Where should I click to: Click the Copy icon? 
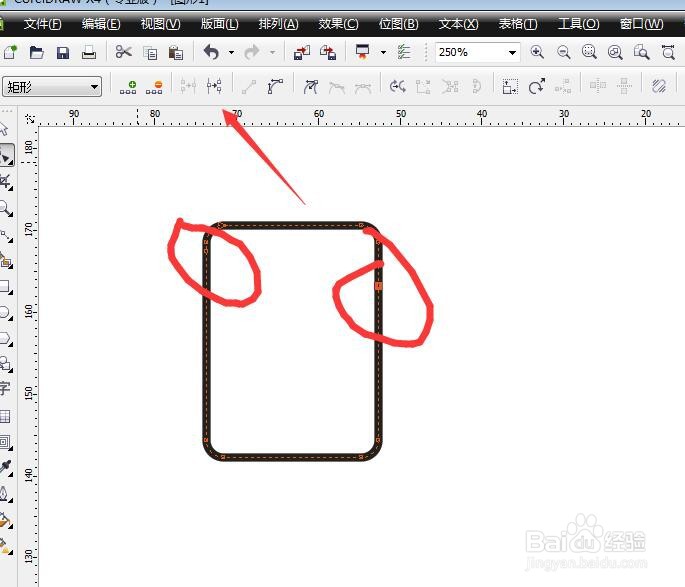click(150, 53)
